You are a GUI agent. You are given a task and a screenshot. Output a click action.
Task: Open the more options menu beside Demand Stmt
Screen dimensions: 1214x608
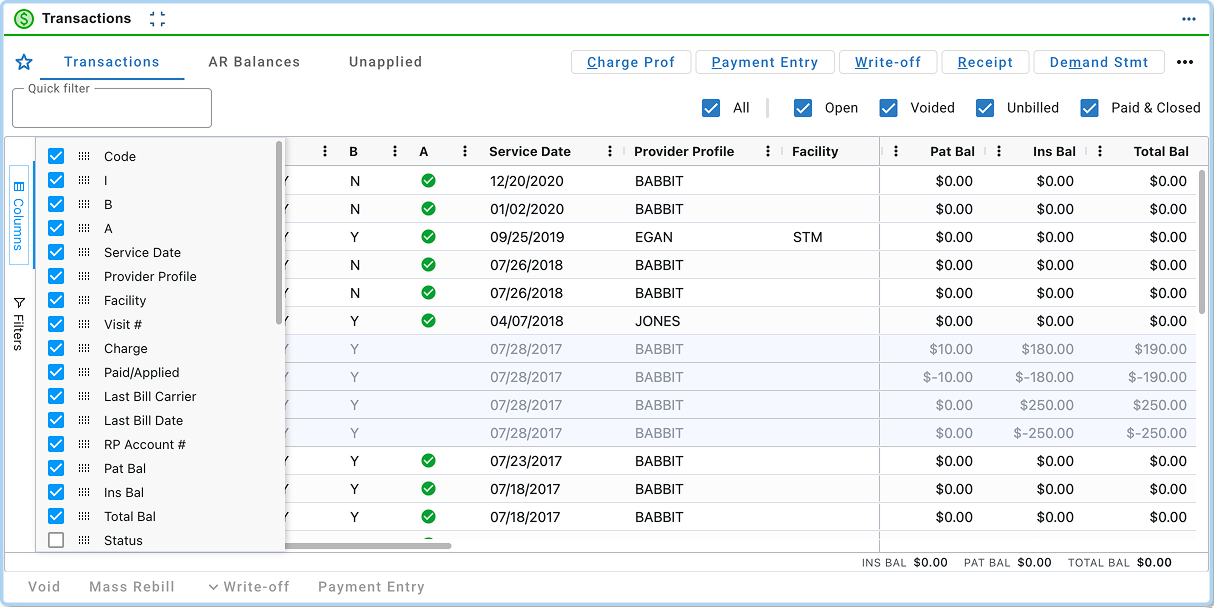(1185, 62)
